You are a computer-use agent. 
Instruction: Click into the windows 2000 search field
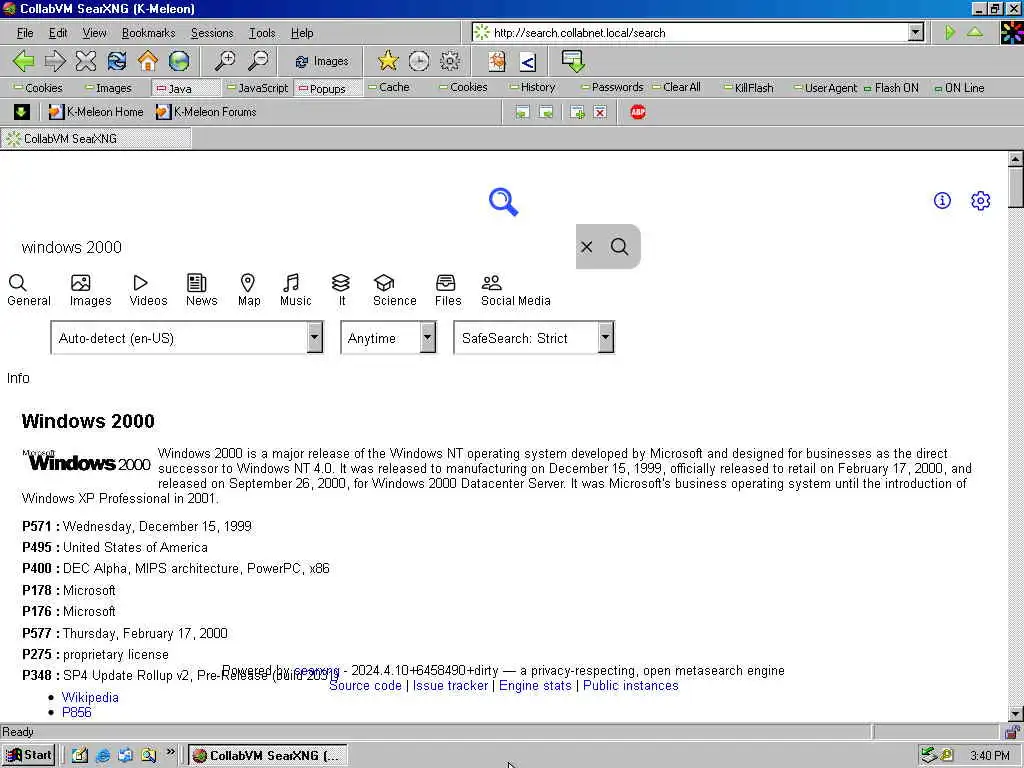coord(294,247)
